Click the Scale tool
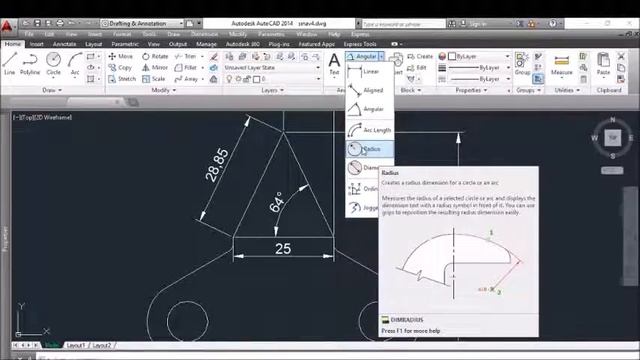The image size is (640, 360). point(153,79)
